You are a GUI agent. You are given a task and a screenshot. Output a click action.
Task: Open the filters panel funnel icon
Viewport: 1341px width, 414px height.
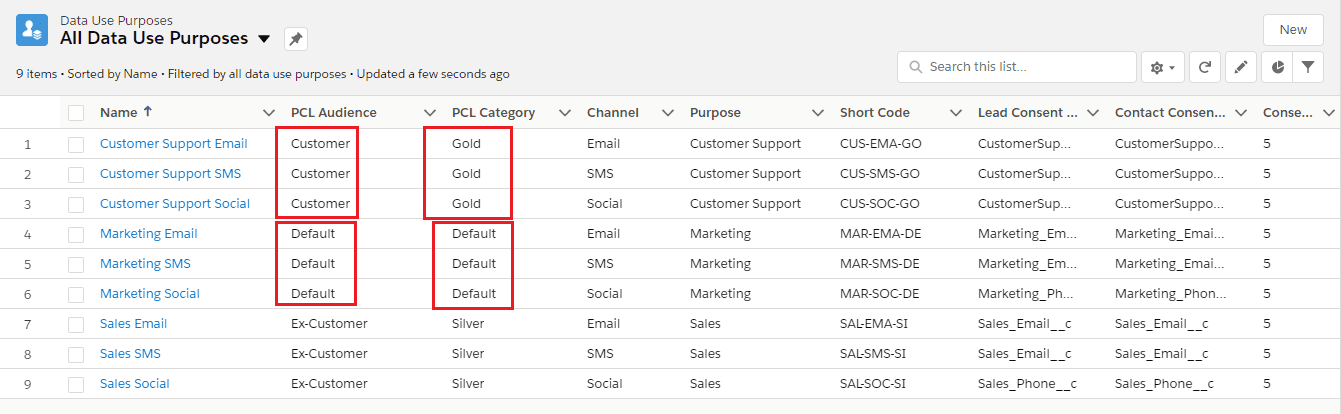(x=1307, y=67)
